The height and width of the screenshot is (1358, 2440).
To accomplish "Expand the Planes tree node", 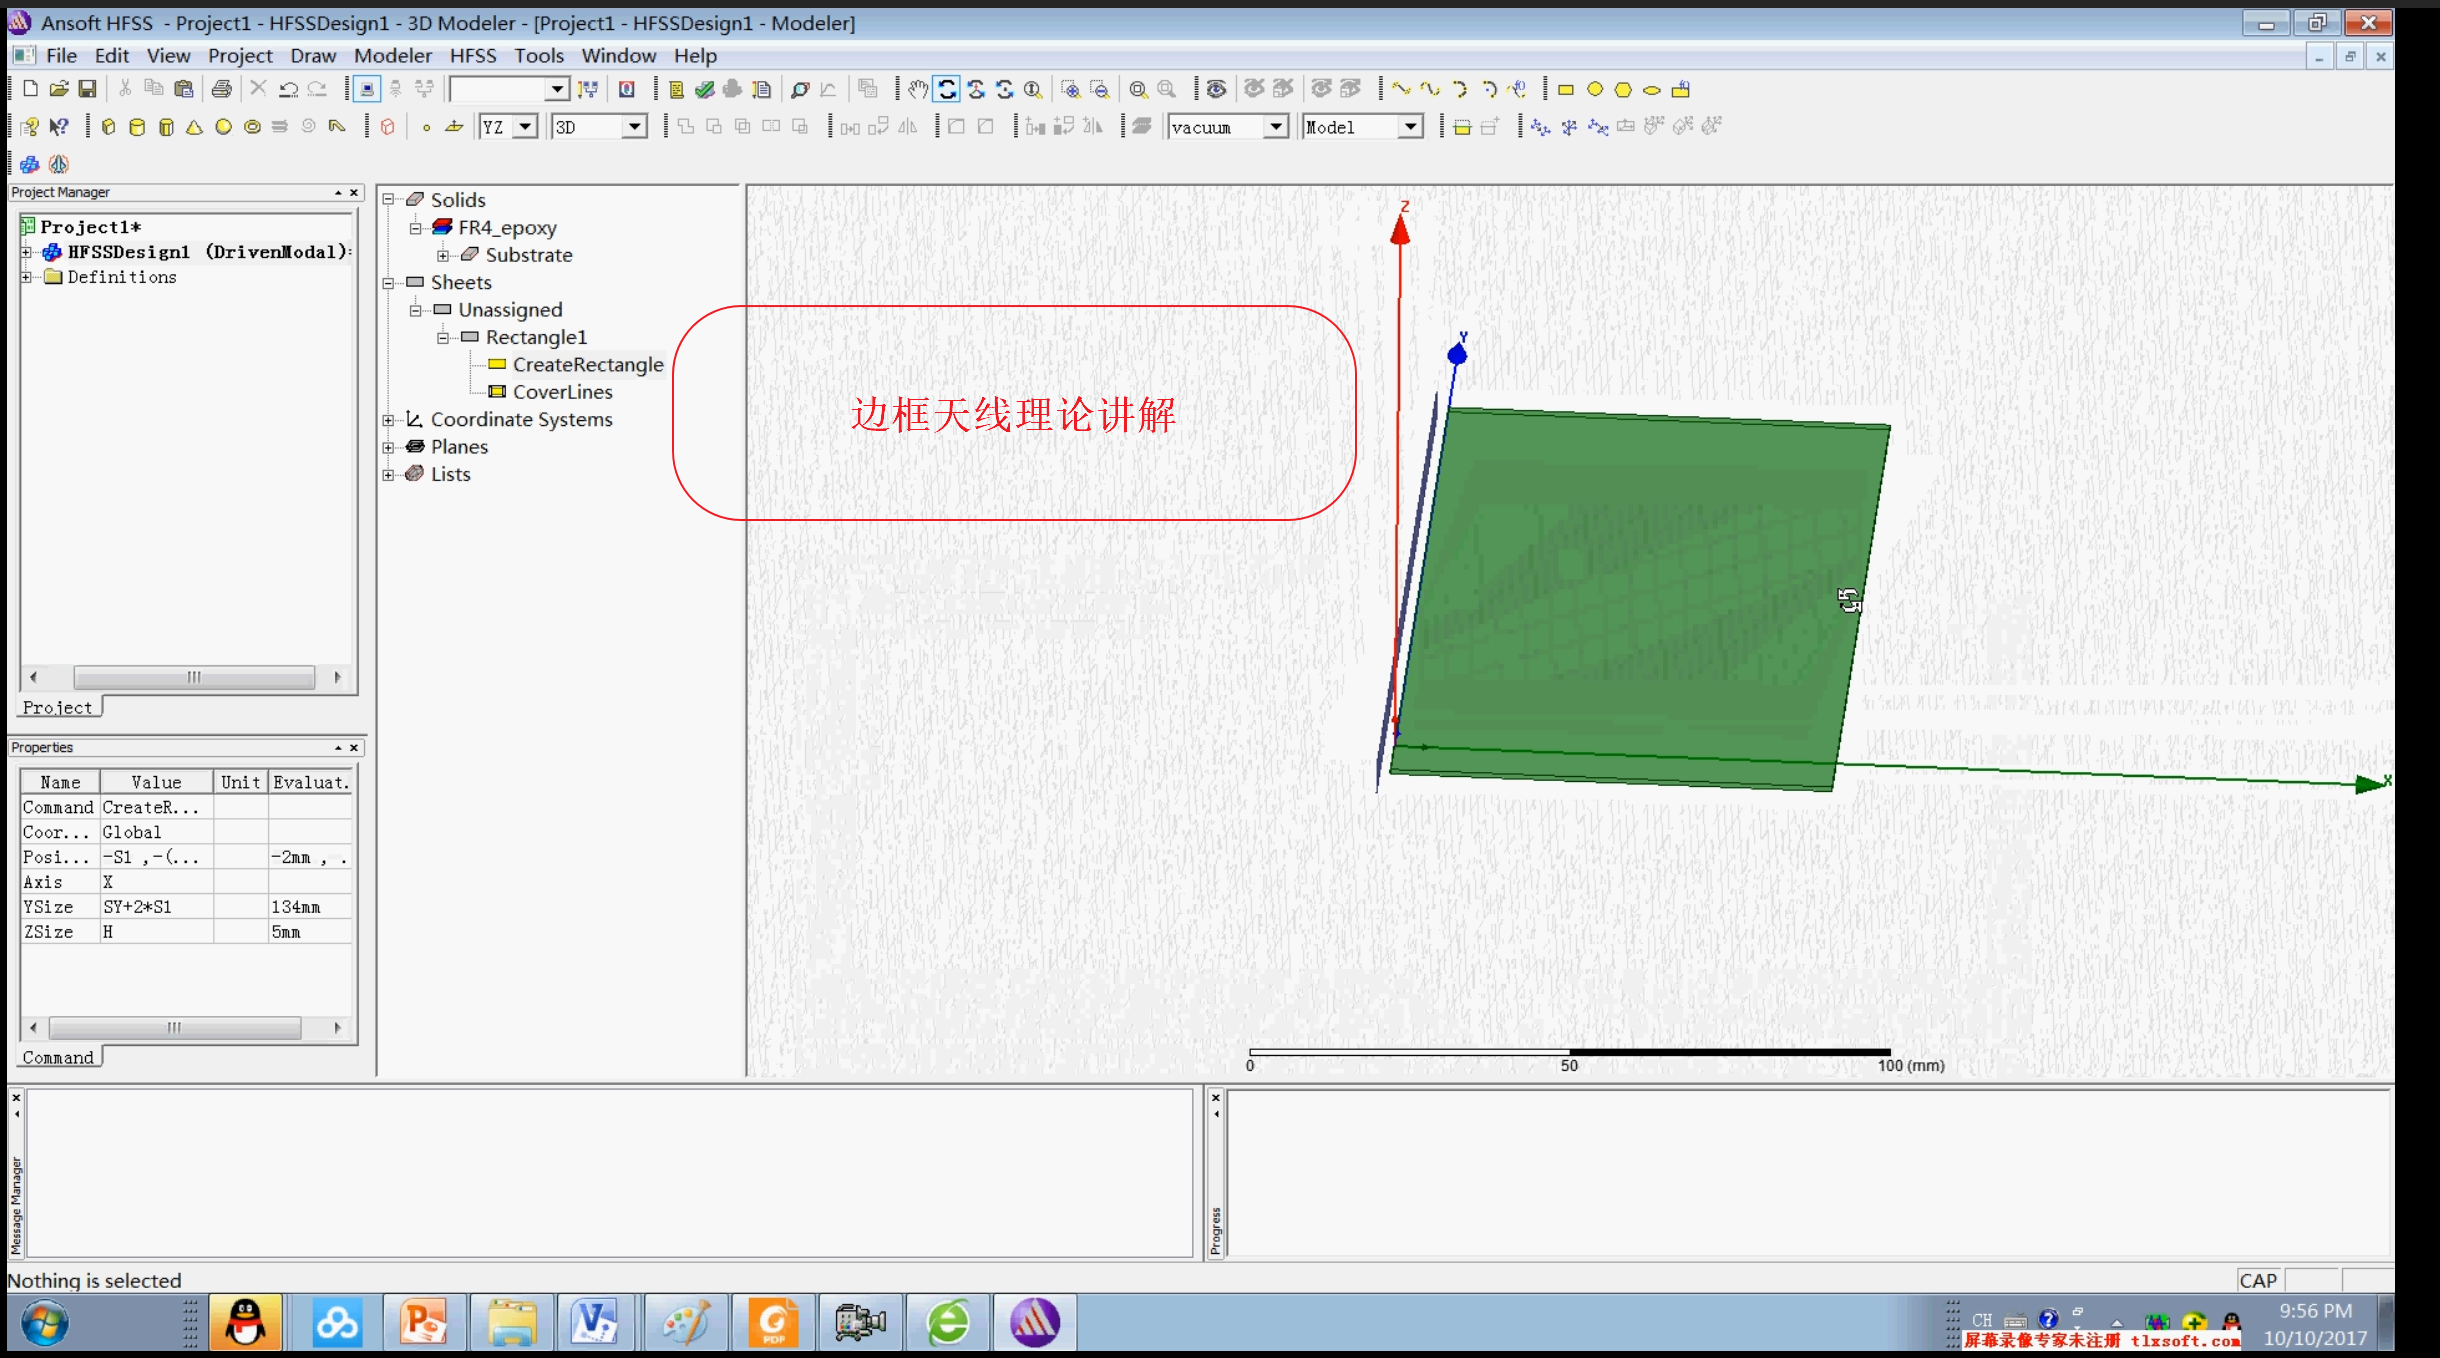I will pos(389,447).
